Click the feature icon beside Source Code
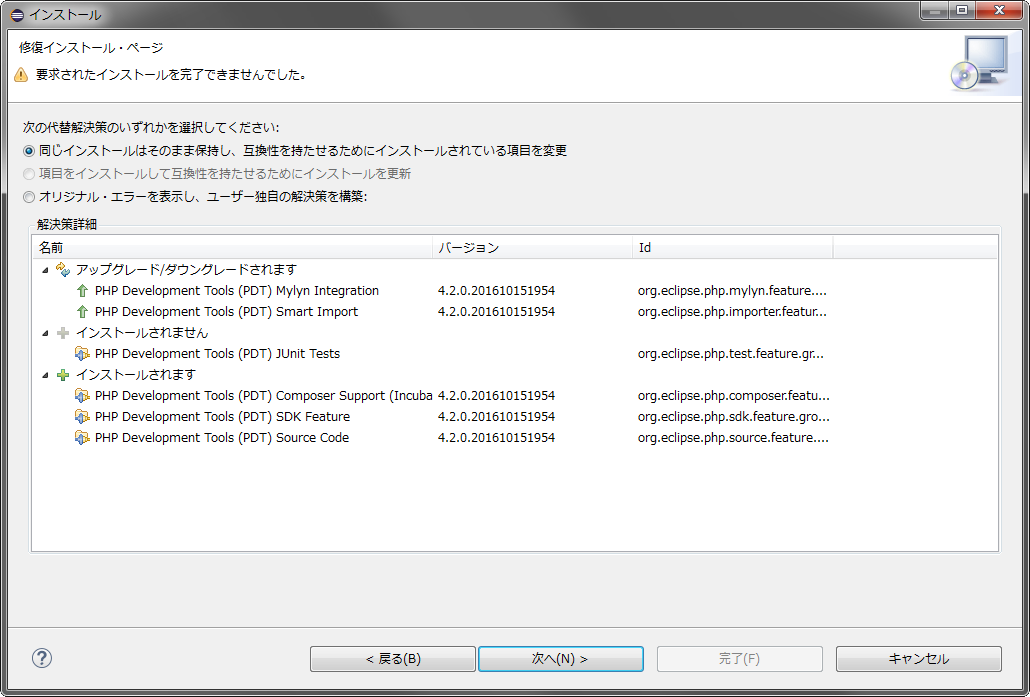This screenshot has height=697, width=1030. (82, 438)
